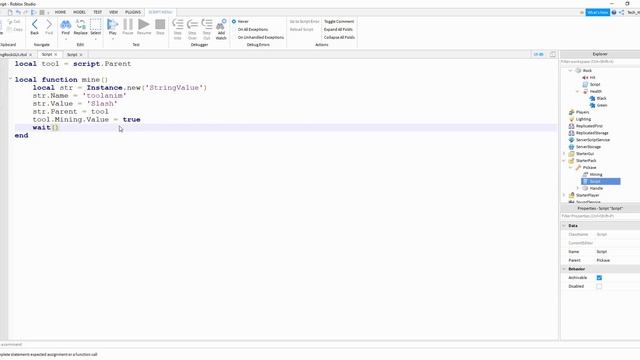Select ReplicatedStorage in Explorer
The image size is (640, 360).
click(589, 133)
